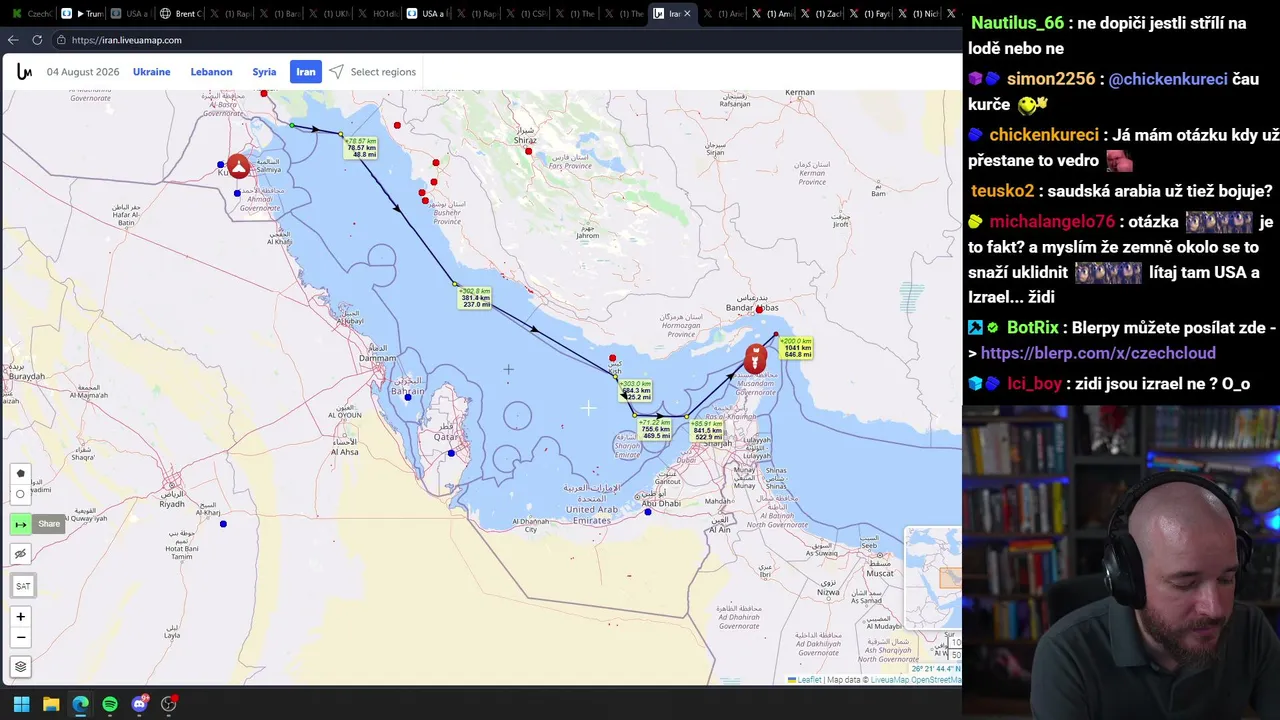Click the red aircraft marker near Kuwait
Screen dimensions: 1280x720
click(238, 166)
